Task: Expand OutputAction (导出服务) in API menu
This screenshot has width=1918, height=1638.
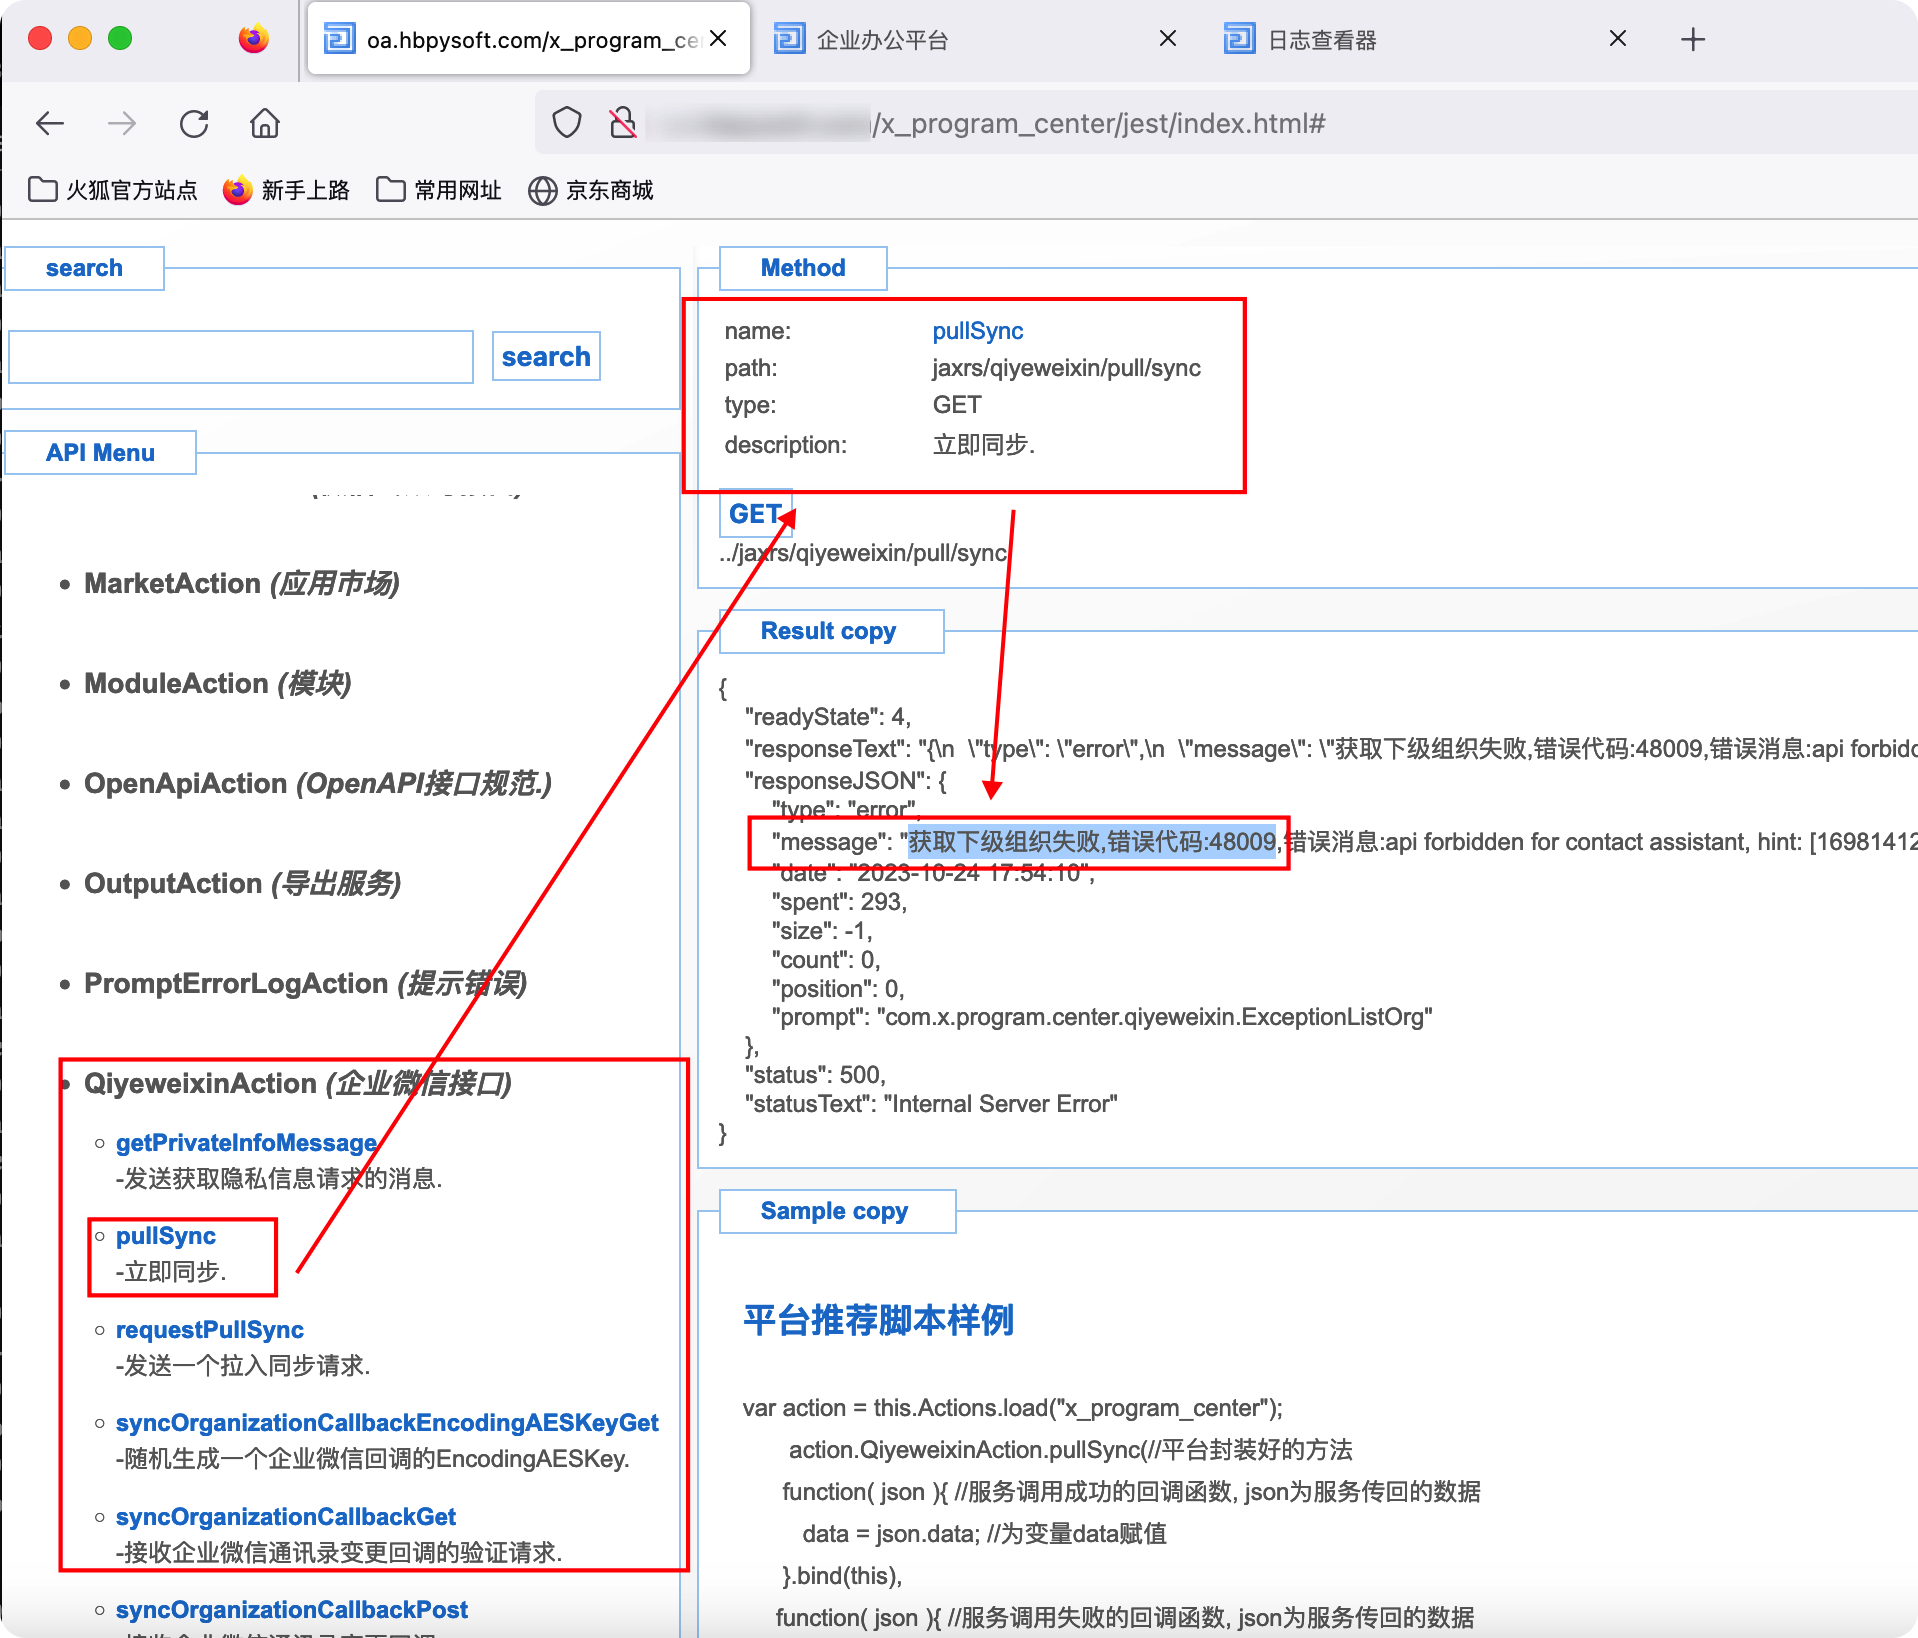Action: pos(243,884)
